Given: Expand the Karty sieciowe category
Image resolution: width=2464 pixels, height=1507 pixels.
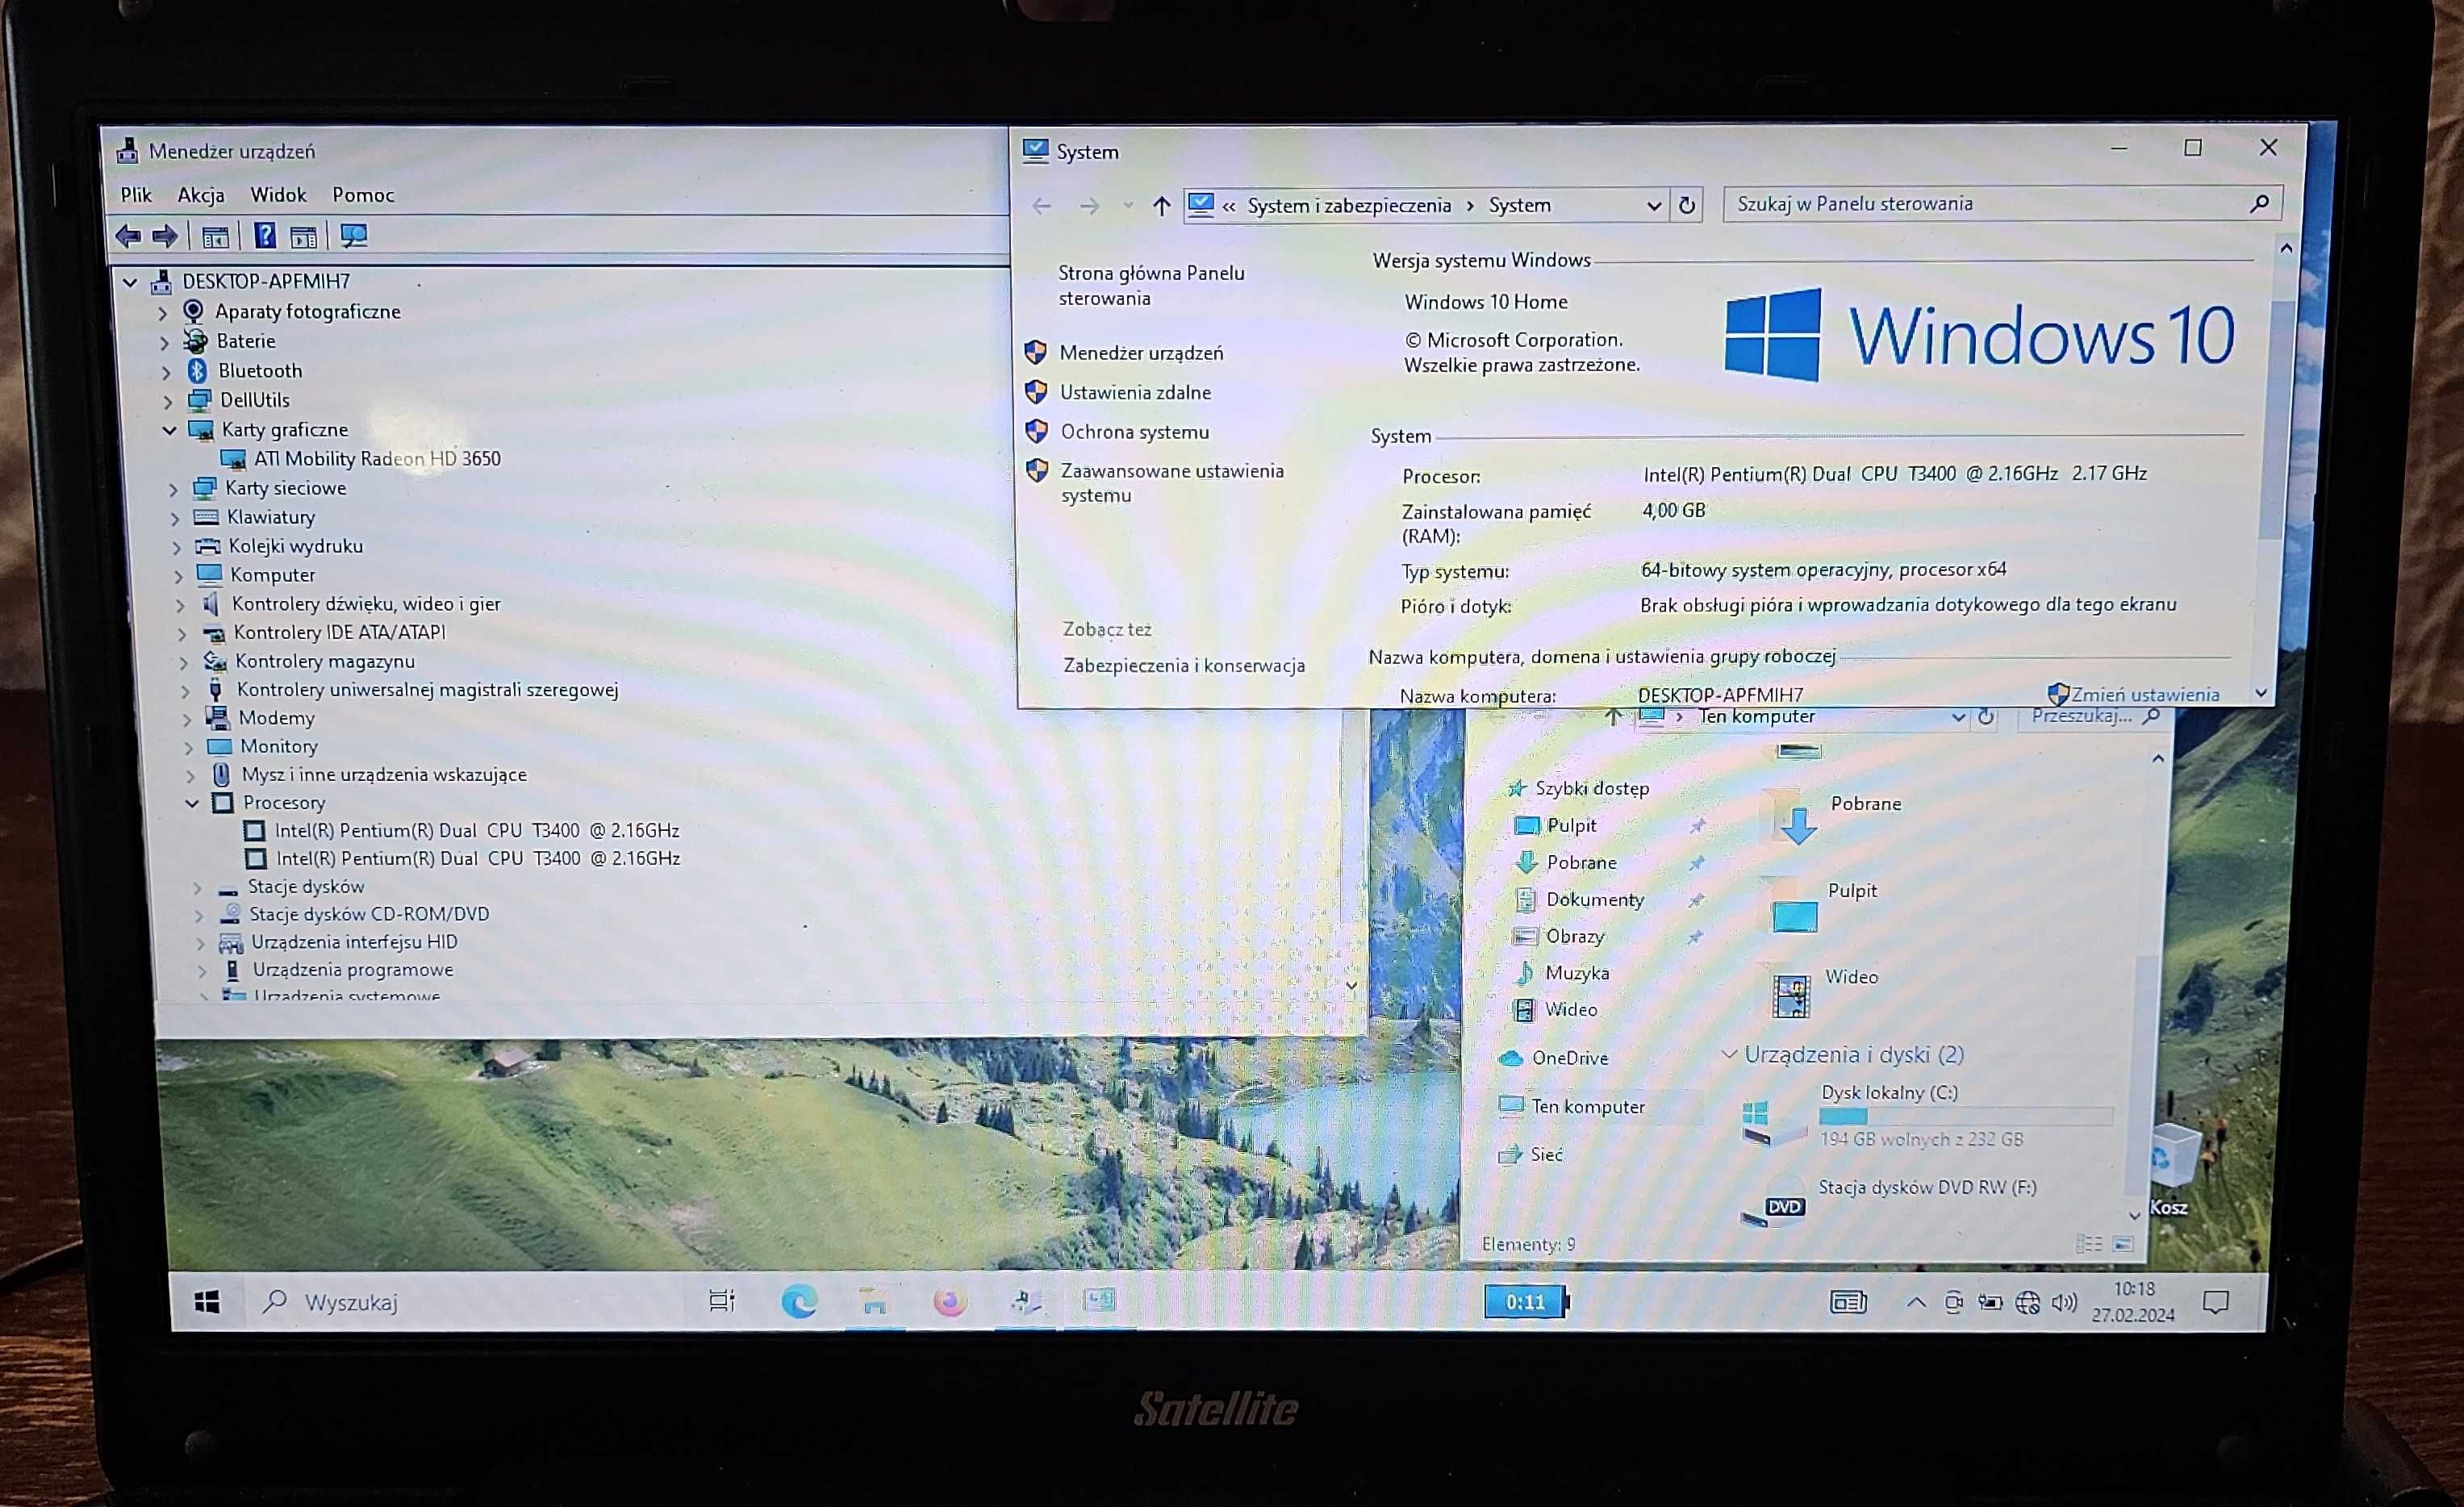Looking at the screenshot, I should [173, 490].
